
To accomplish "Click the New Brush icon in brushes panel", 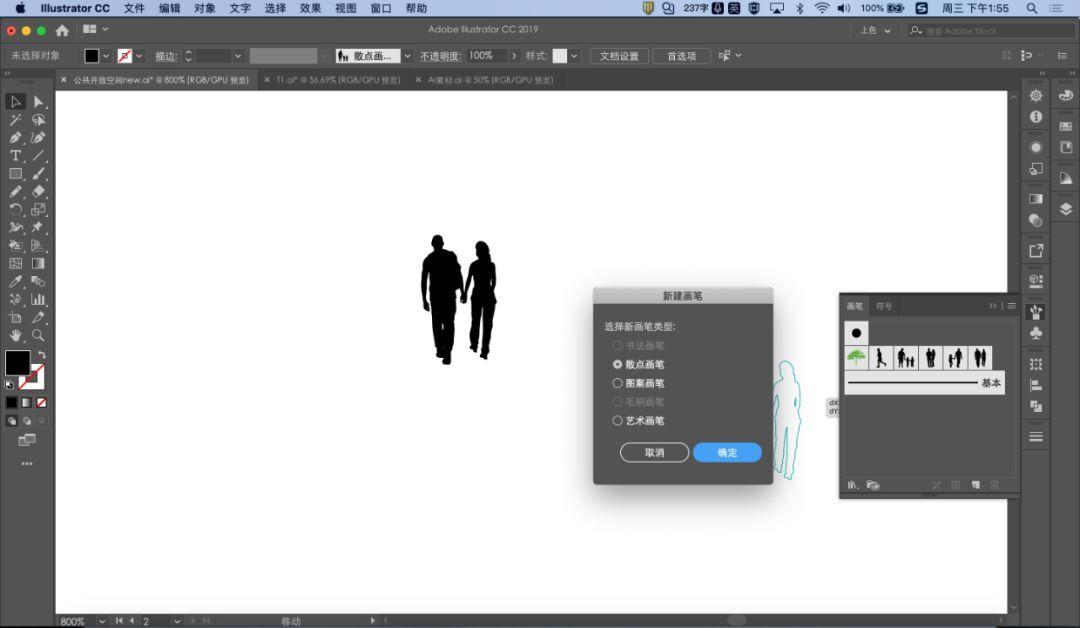I will [975, 485].
